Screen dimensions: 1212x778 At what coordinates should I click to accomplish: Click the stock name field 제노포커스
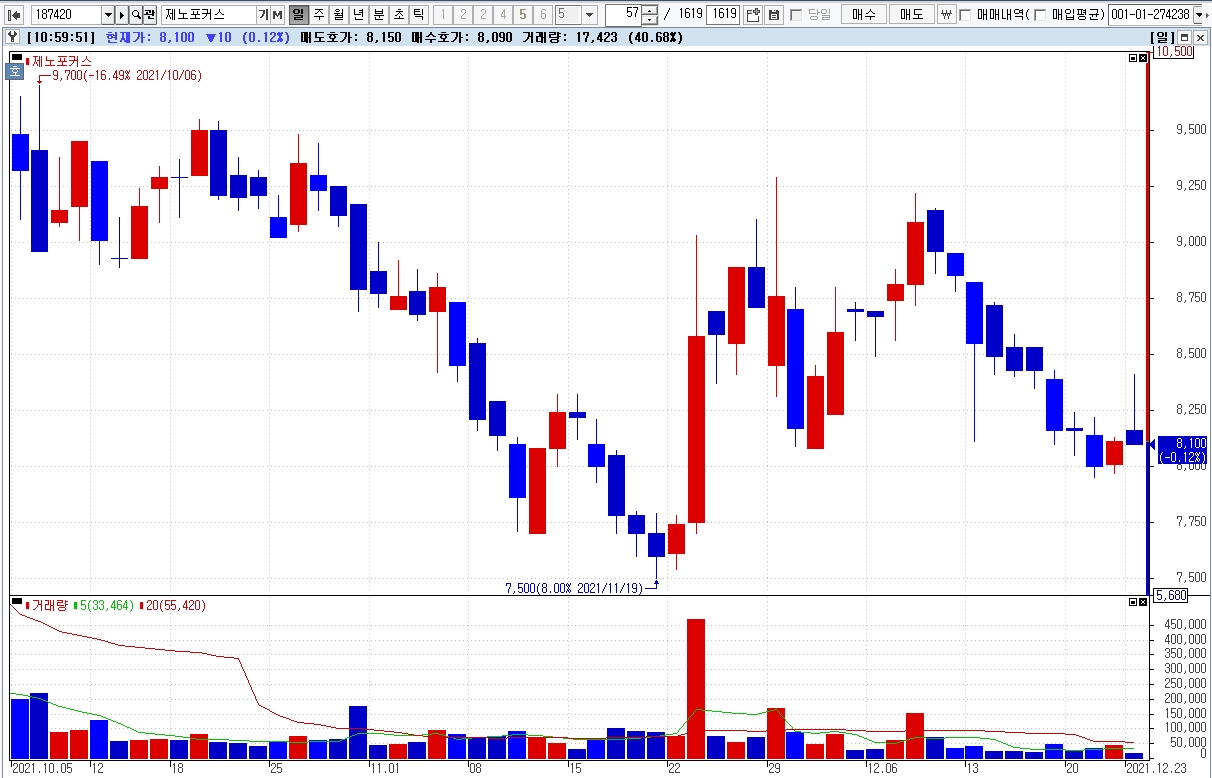point(208,15)
